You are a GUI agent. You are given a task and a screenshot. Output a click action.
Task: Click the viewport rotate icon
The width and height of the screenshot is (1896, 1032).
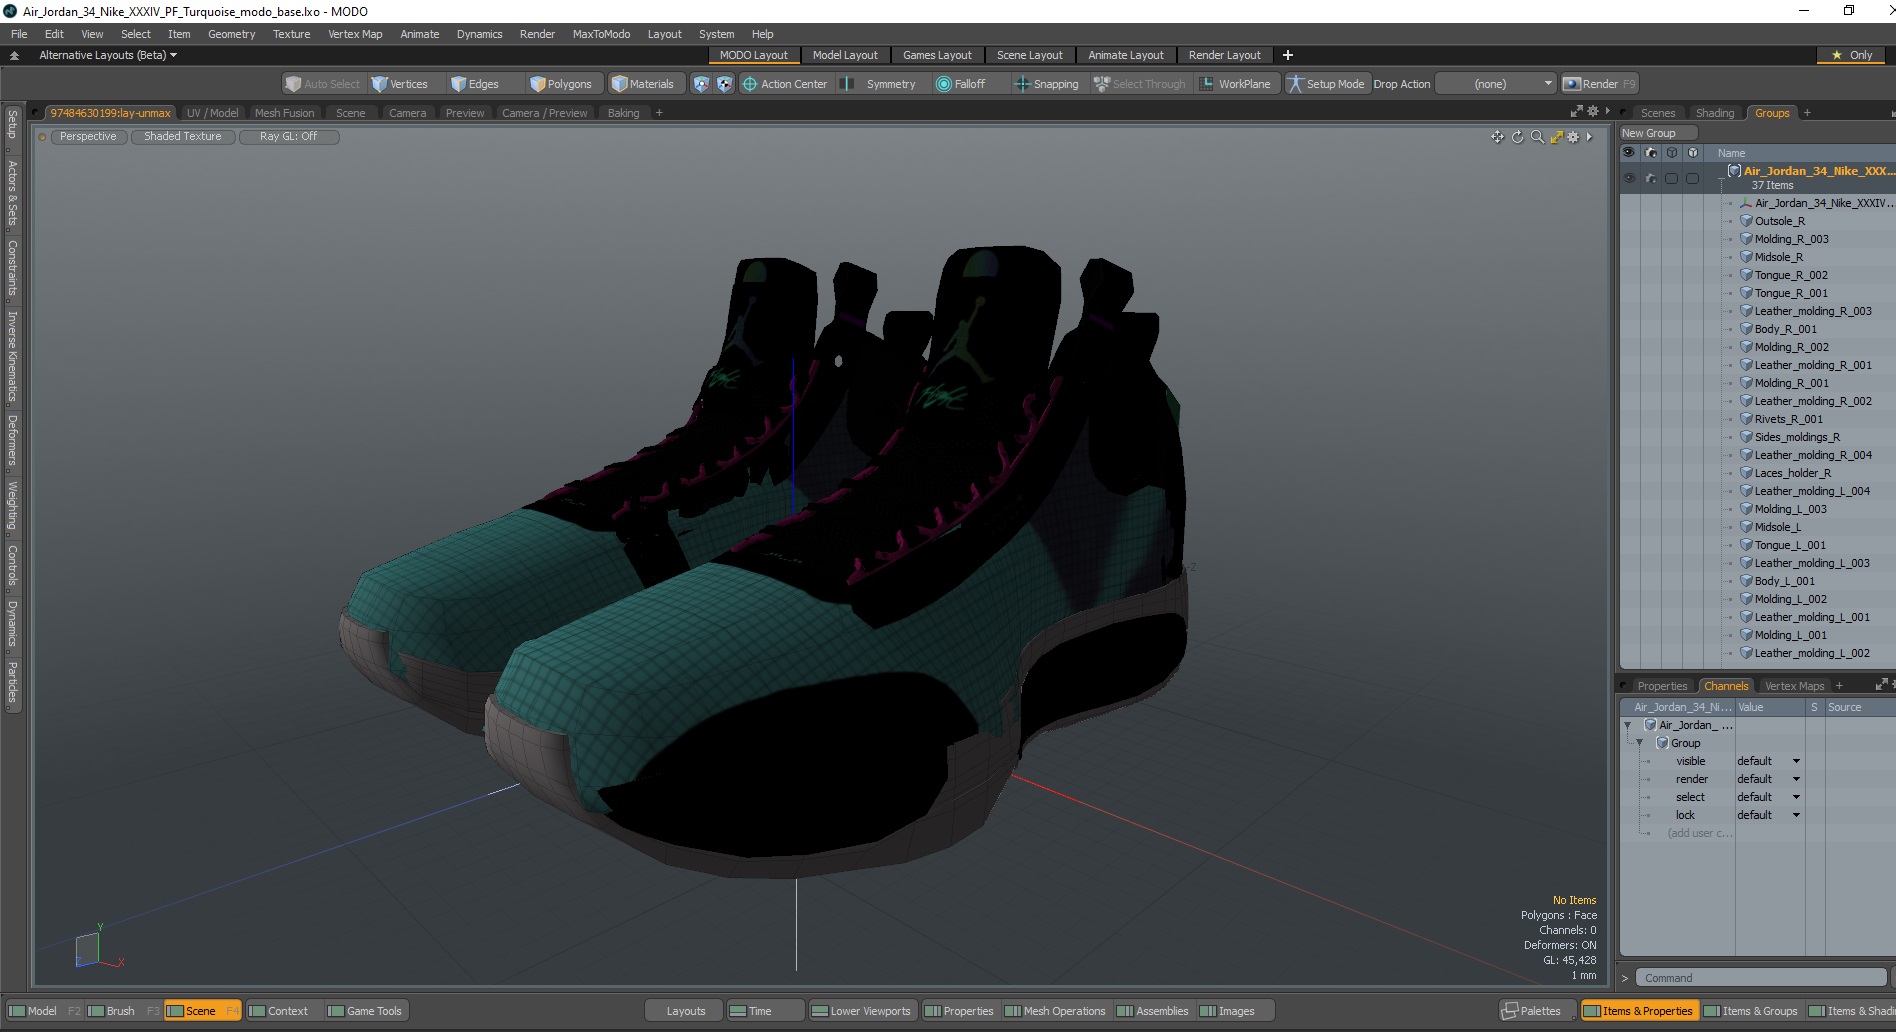point(1517,137)
